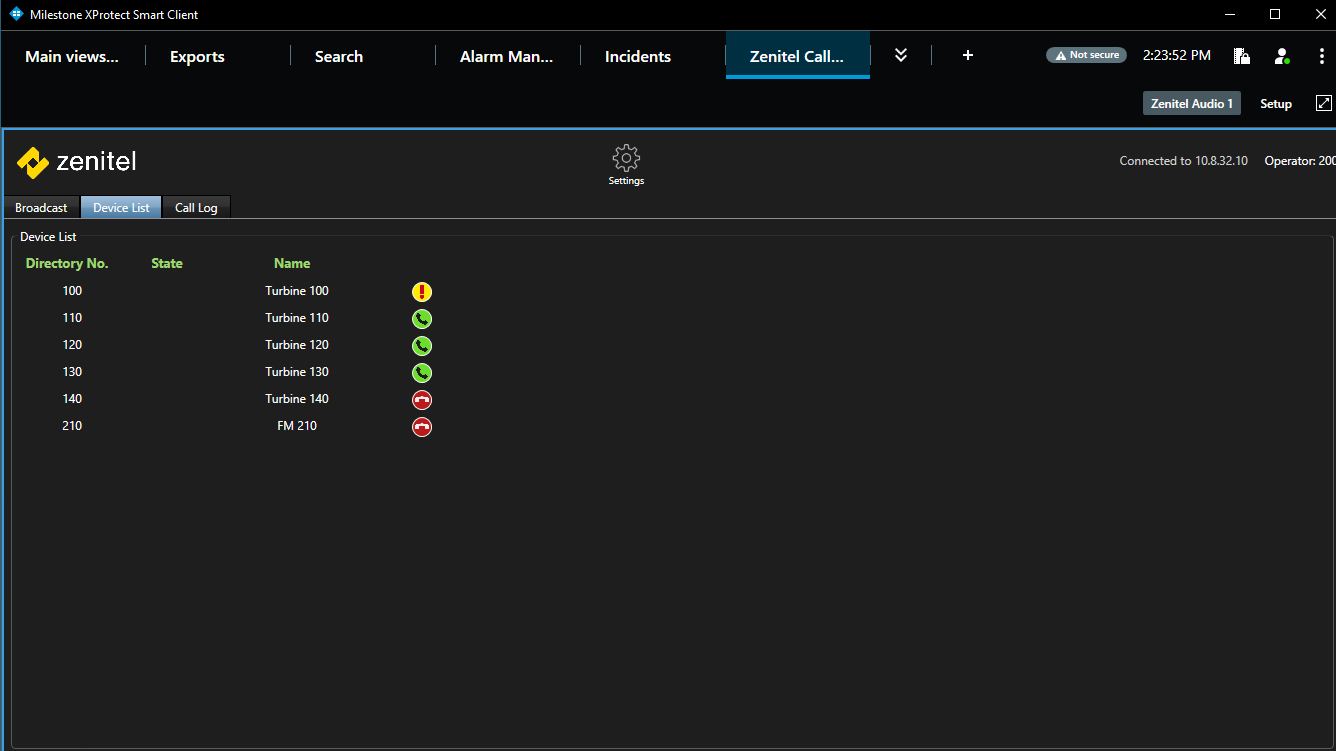
Task: Click the Setup button
Action: [1275, 104]
